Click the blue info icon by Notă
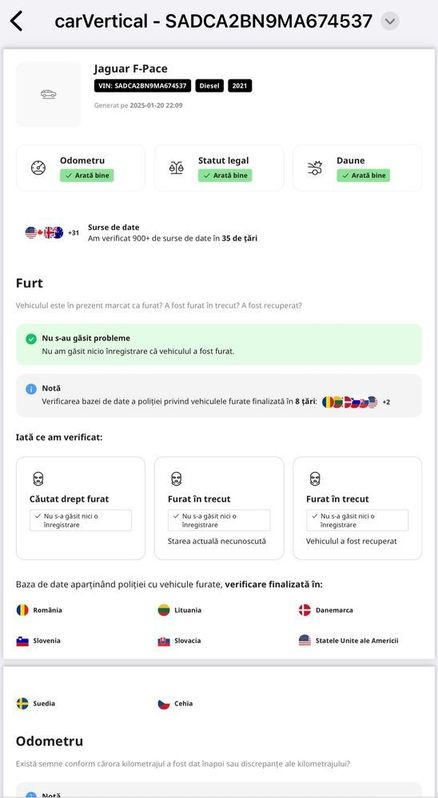This screenshot has width=438, height=798. [31, 389]
